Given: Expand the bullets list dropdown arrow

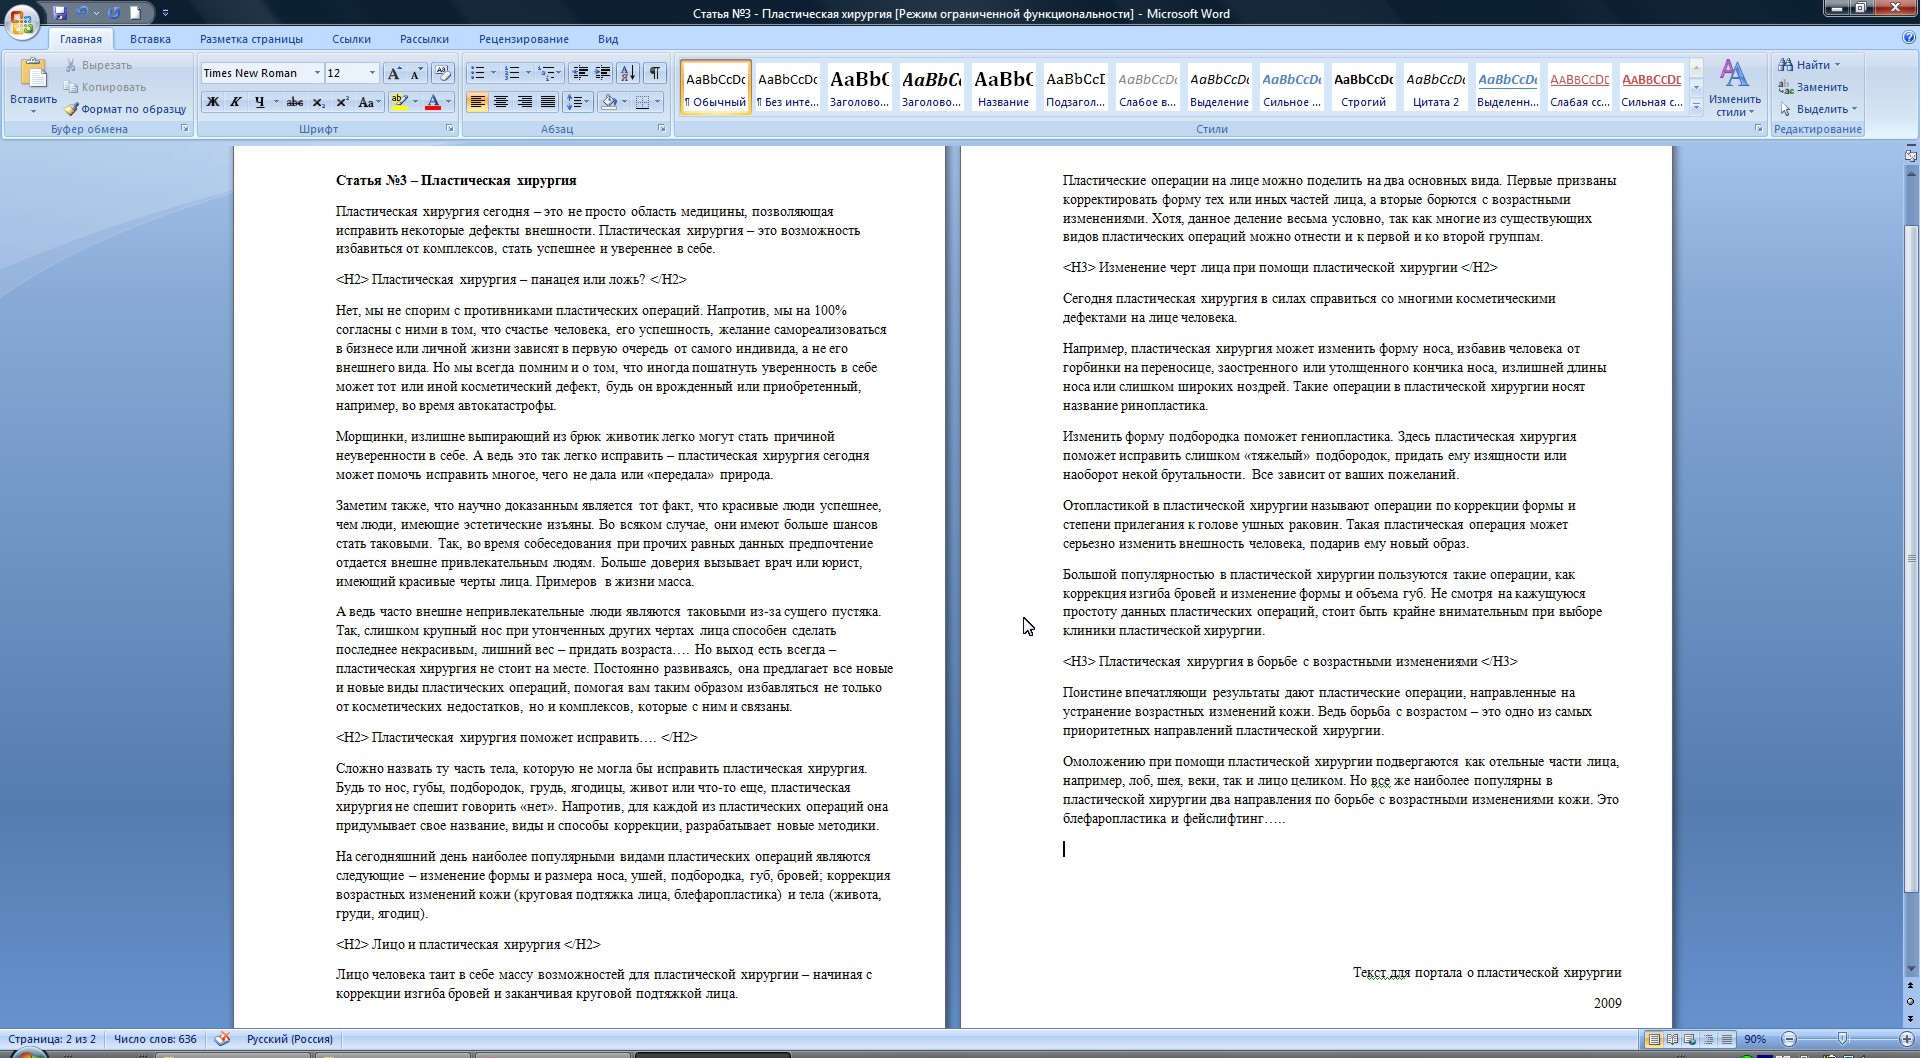Looking at the screenshot, I should 493,73.
